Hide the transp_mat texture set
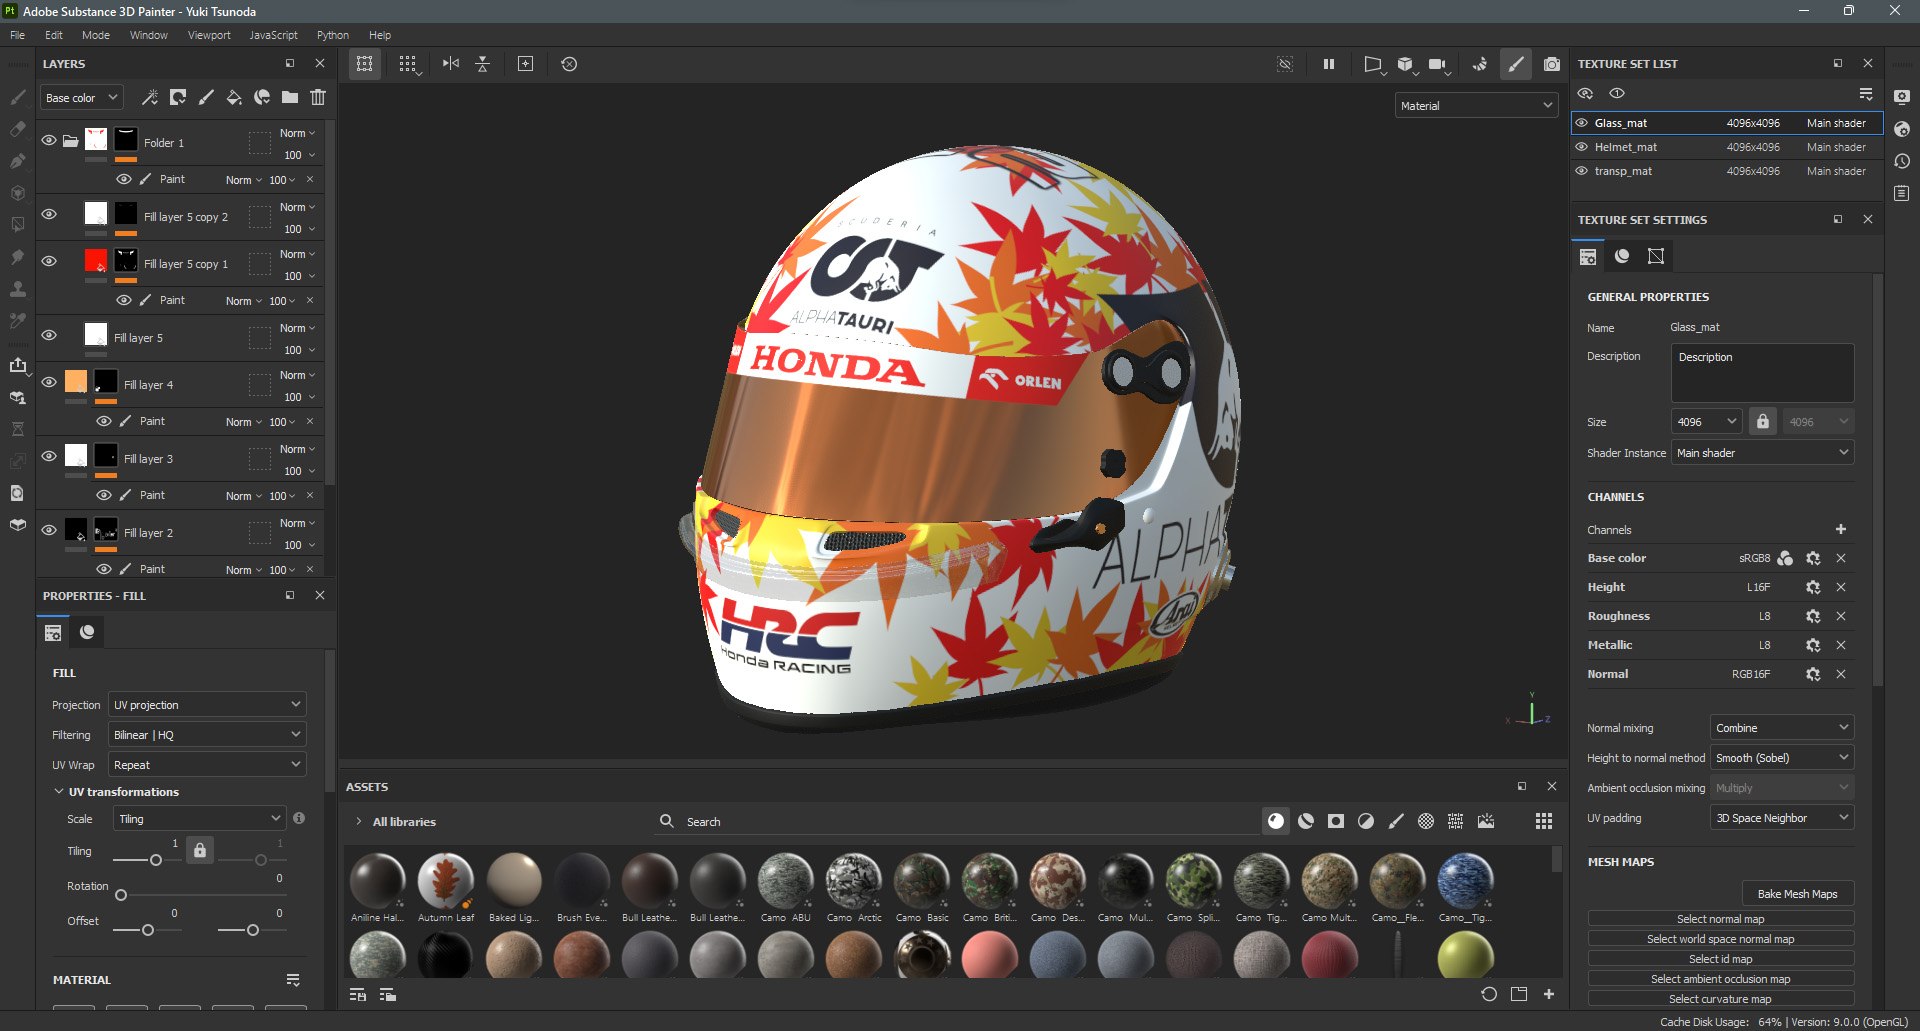 [x=1582, y=171]
